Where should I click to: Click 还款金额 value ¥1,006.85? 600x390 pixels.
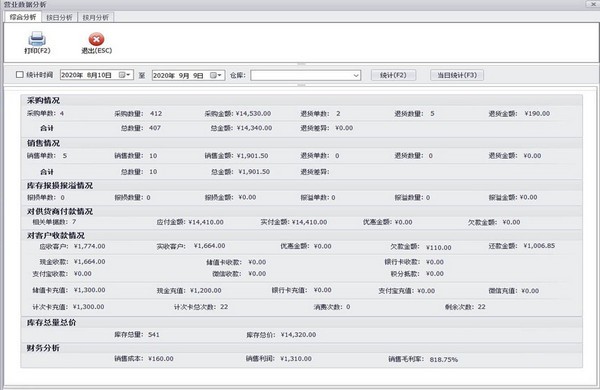click(x=539, y=246)
